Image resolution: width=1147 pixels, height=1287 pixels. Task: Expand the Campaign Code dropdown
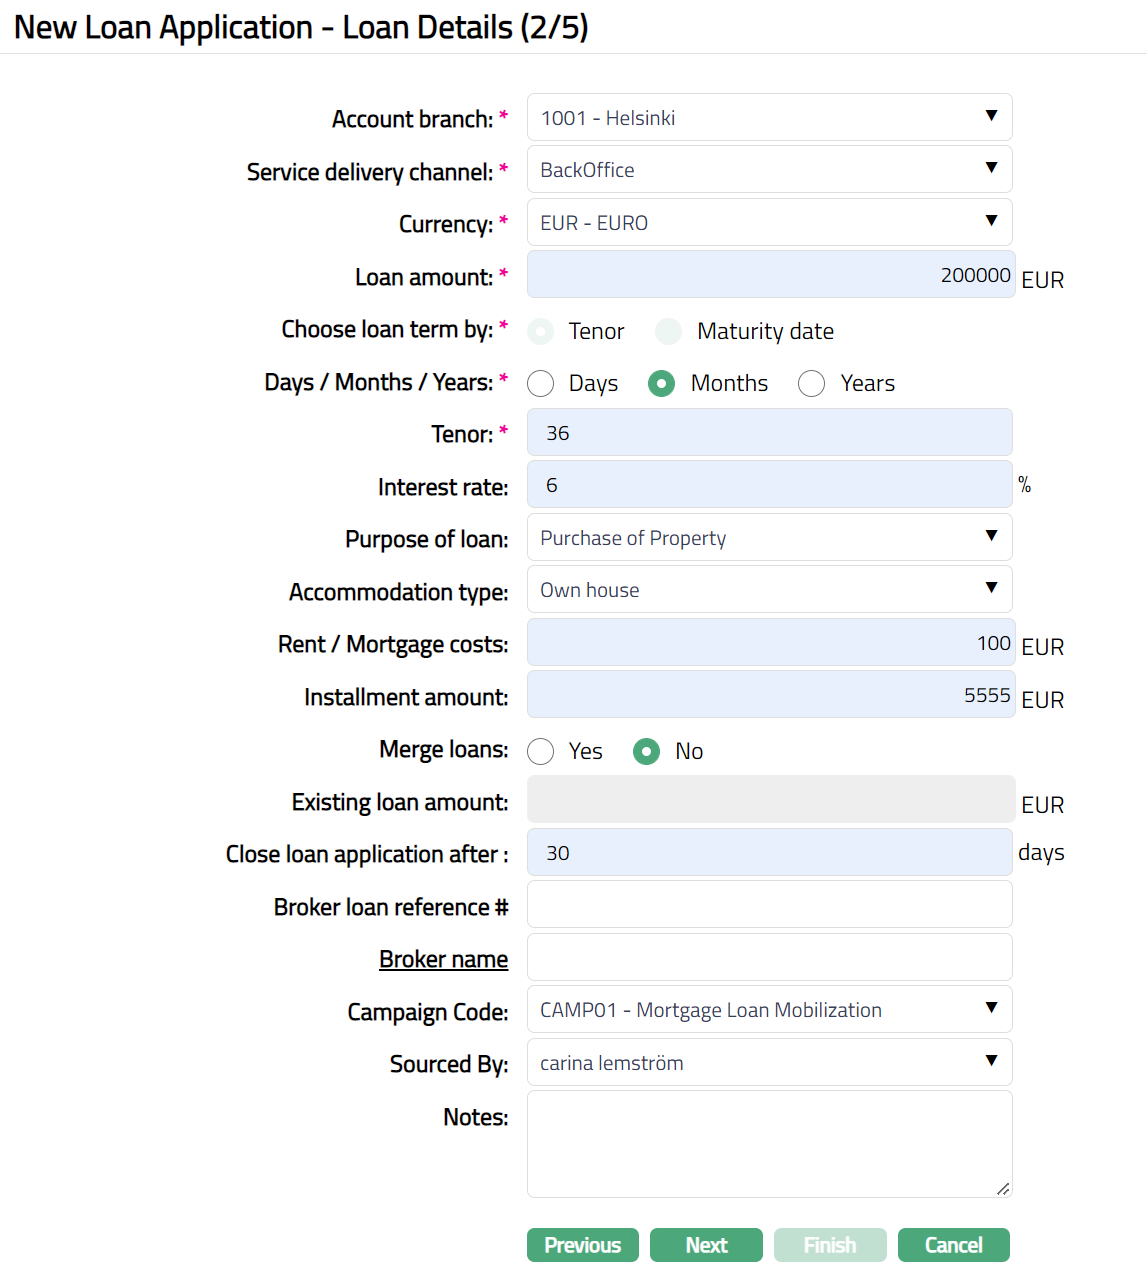(x=768, y=1010)
